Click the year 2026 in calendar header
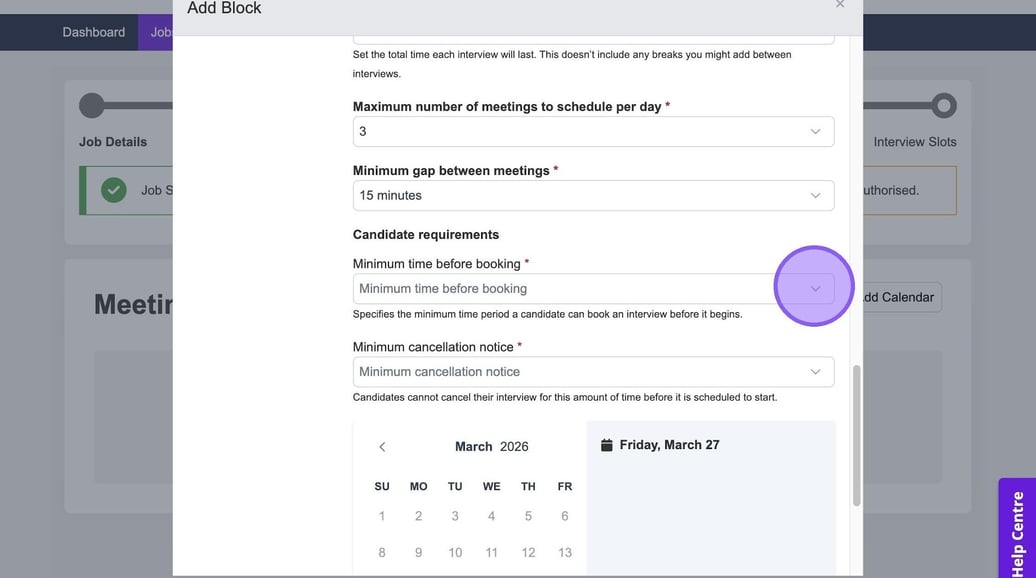 514,447
